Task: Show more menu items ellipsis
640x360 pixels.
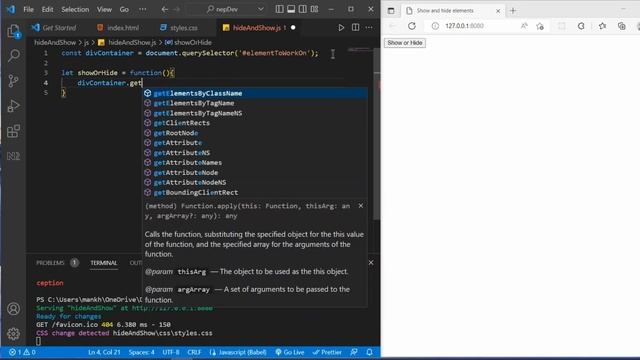Action: click(x=142, y=9)
